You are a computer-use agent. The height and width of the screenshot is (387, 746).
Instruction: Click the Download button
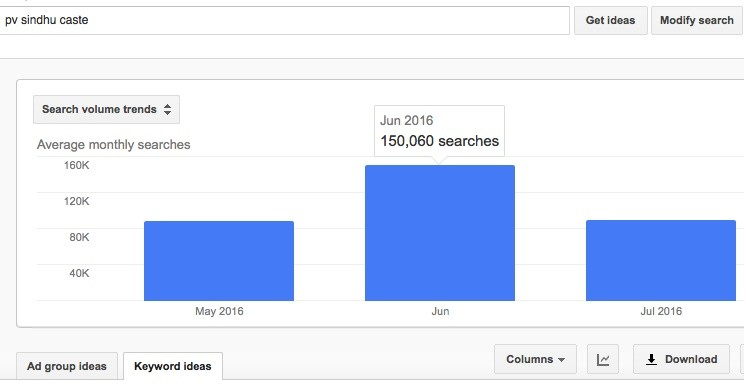tap(681, 359)
